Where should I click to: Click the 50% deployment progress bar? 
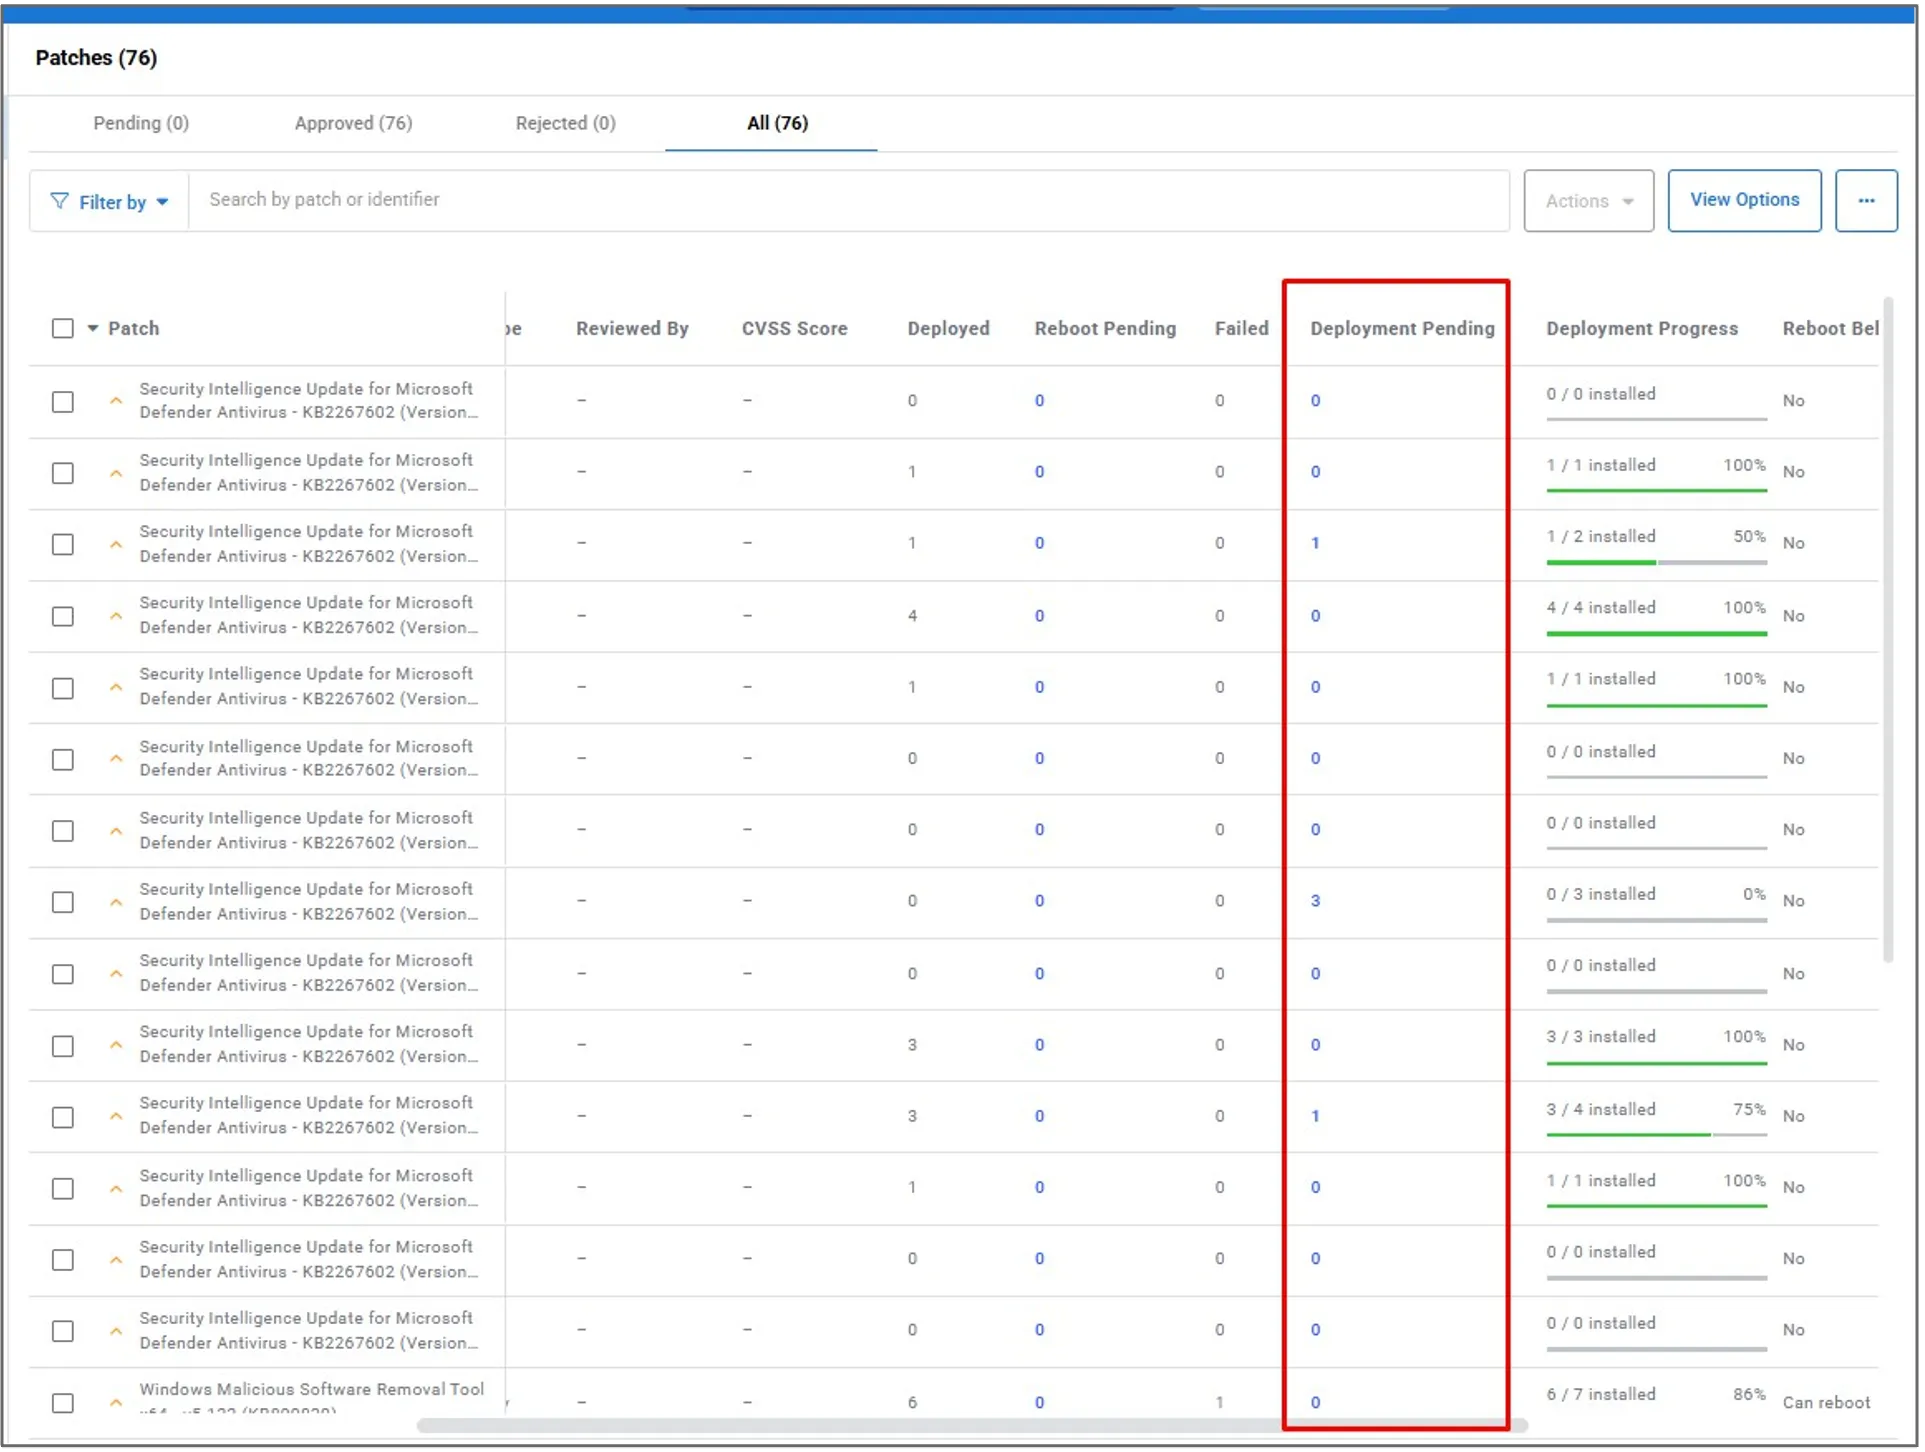click(1656, 562)
